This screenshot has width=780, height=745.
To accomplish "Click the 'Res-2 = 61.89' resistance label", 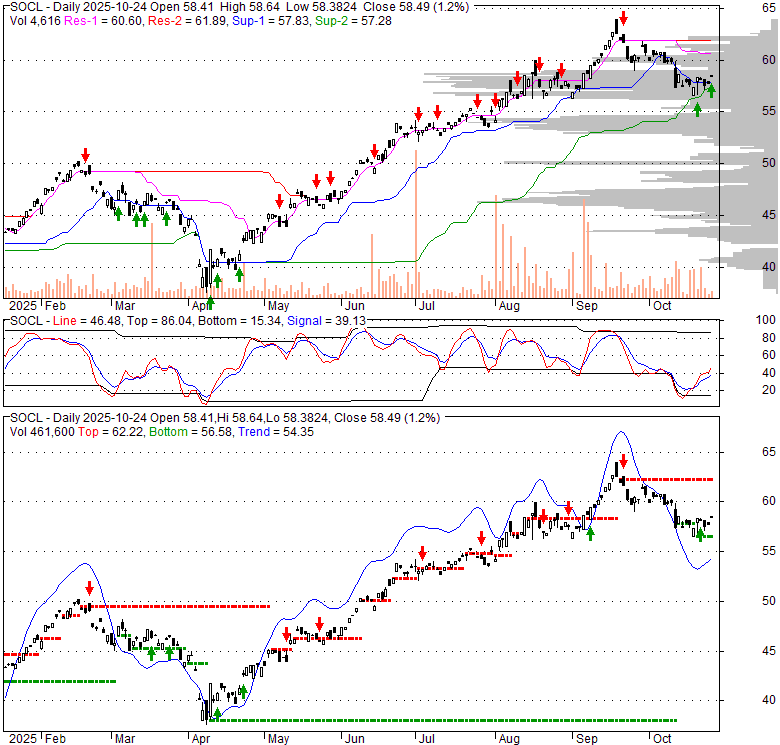I will pos(187,21).
